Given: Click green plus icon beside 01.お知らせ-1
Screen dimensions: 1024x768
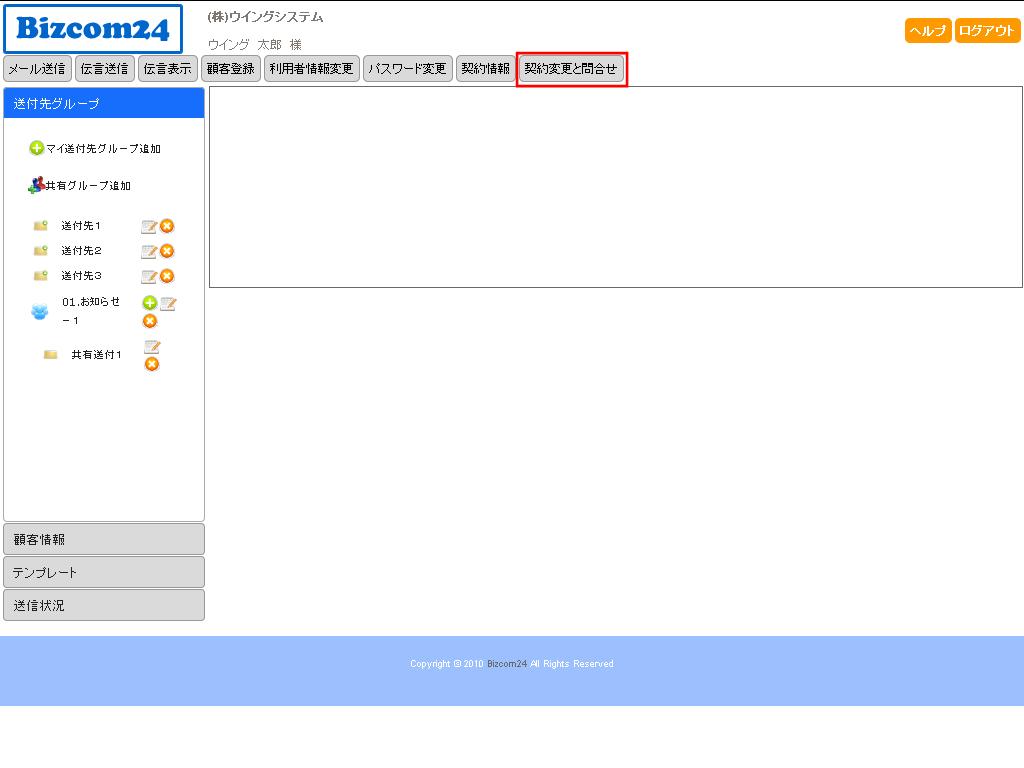Looking at the screenshot, I should [150, 303].
